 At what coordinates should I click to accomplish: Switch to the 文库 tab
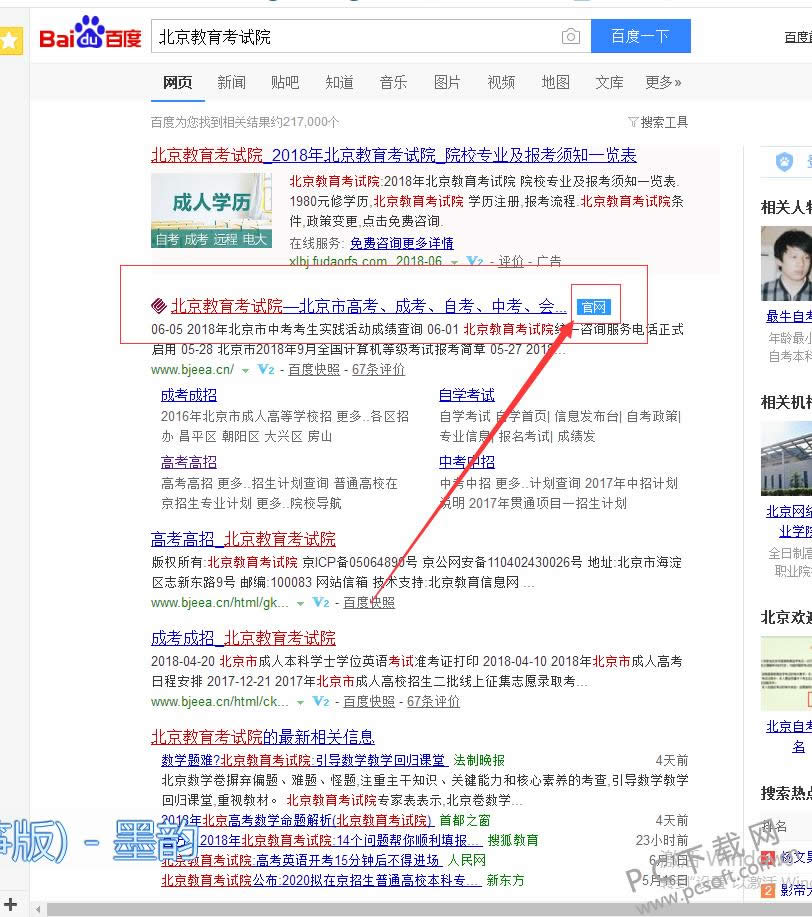(x=610, y=82)
